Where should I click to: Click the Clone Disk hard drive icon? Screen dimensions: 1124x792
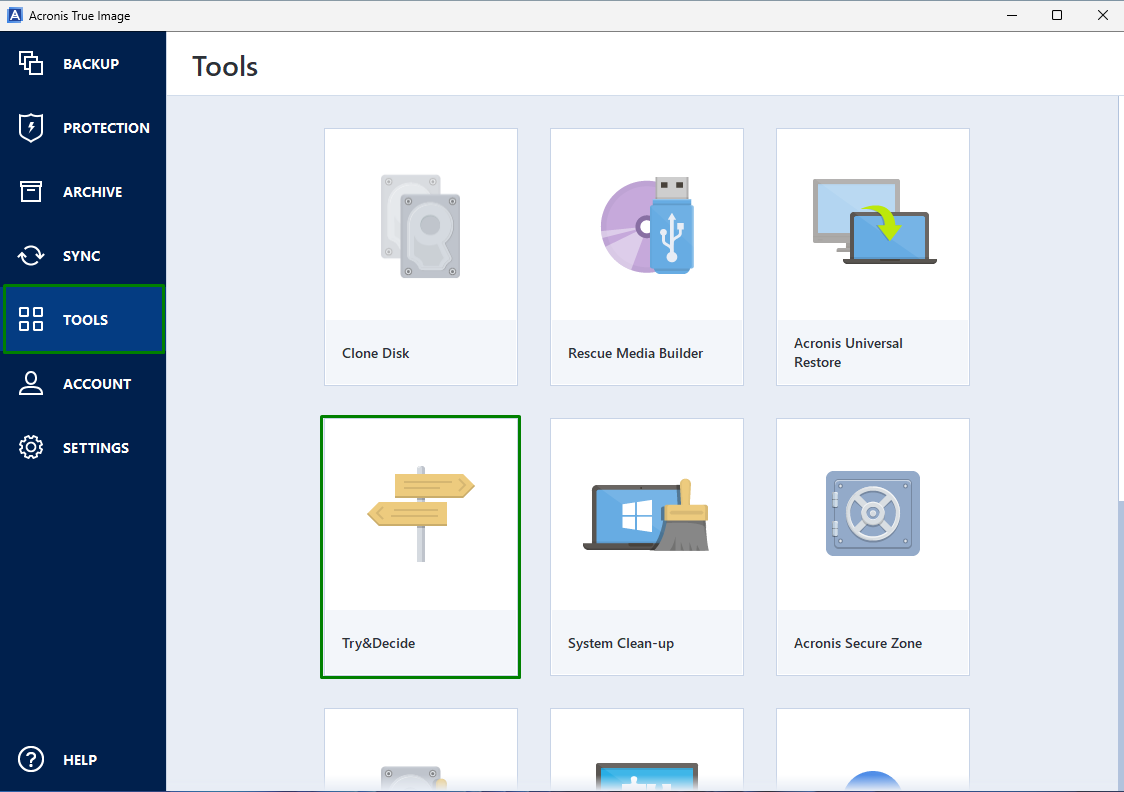[420, 225]
